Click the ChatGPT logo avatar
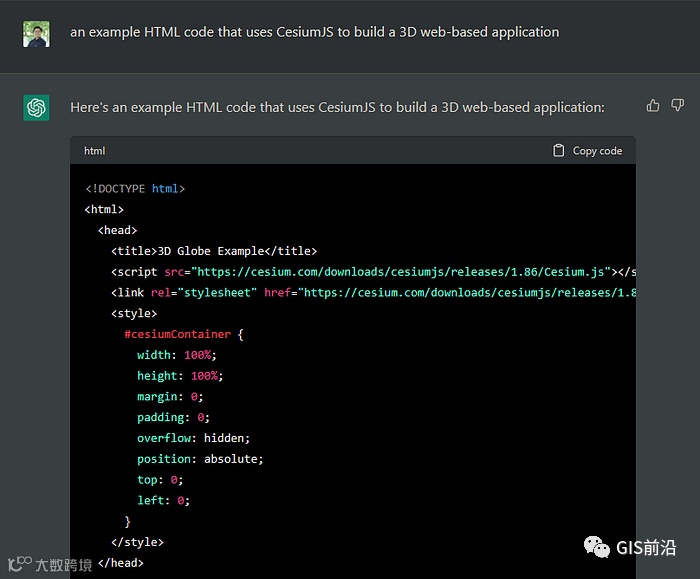The image size is (700, 579). tap(37, 108)
